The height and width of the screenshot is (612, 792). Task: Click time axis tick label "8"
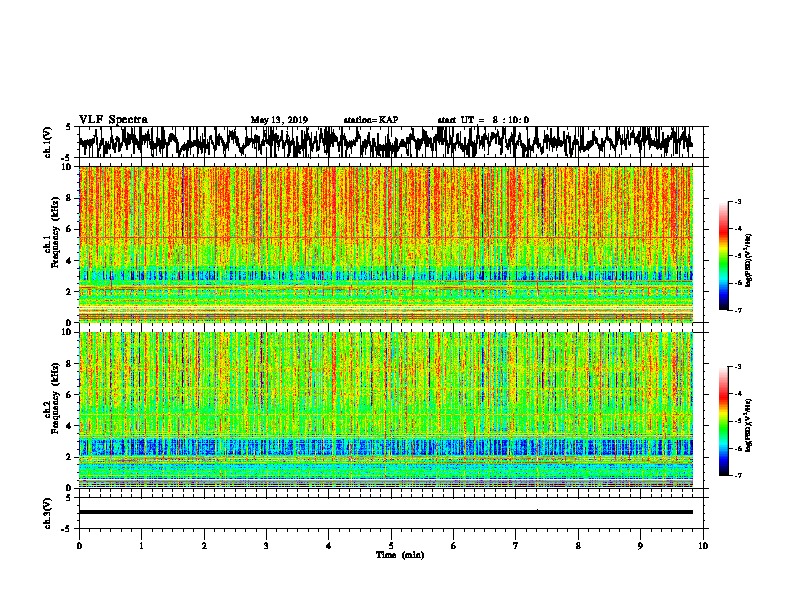point(578,546)
